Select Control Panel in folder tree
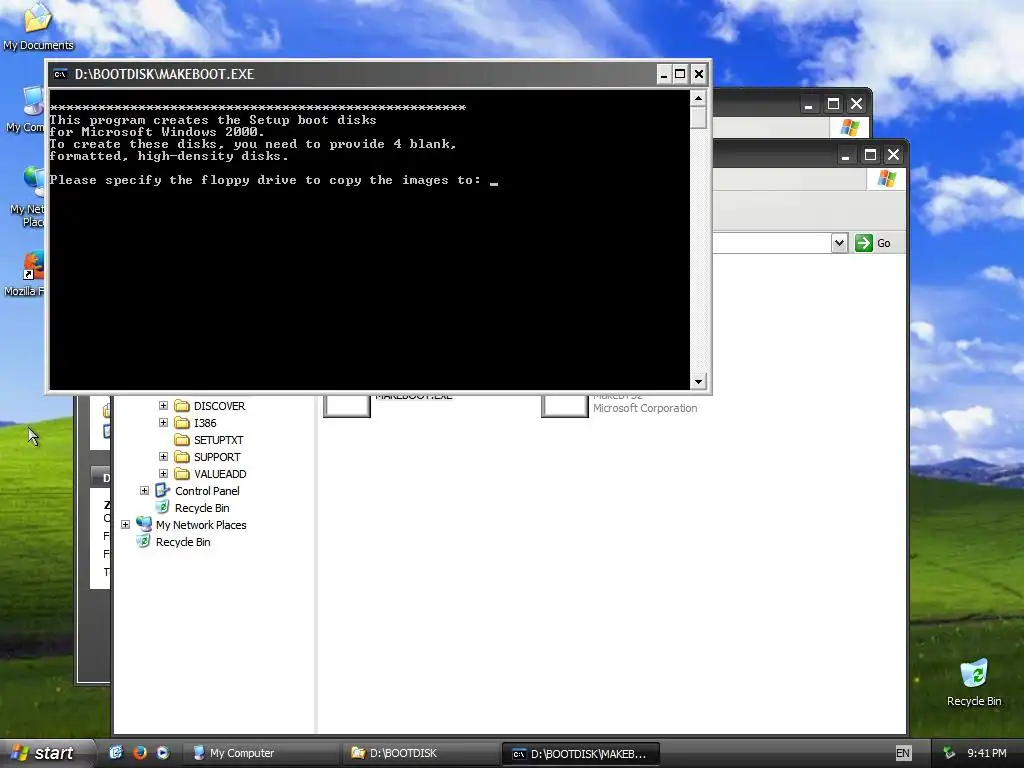The image size is (1024, 768). (198, 491)
